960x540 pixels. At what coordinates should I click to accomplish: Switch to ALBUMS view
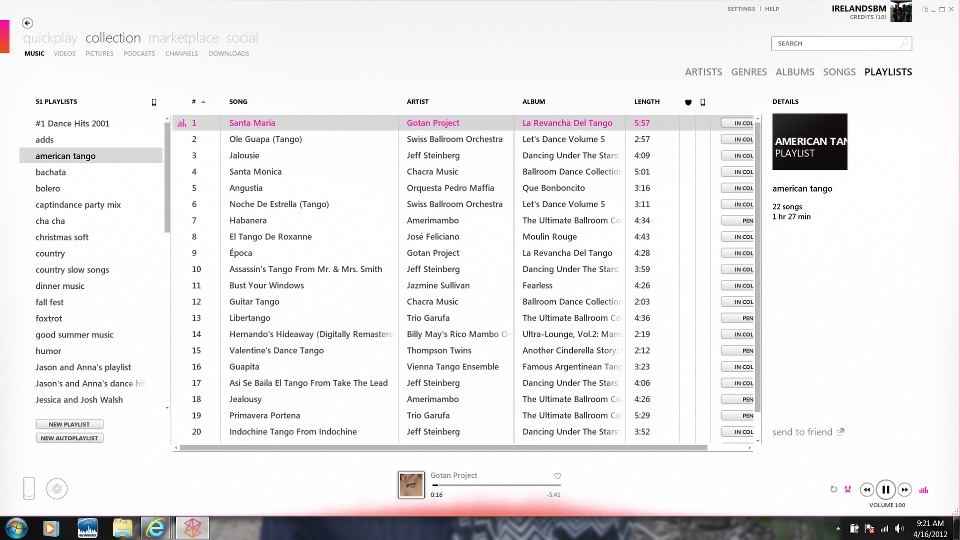pyautogui.click(x=795, y=72)
